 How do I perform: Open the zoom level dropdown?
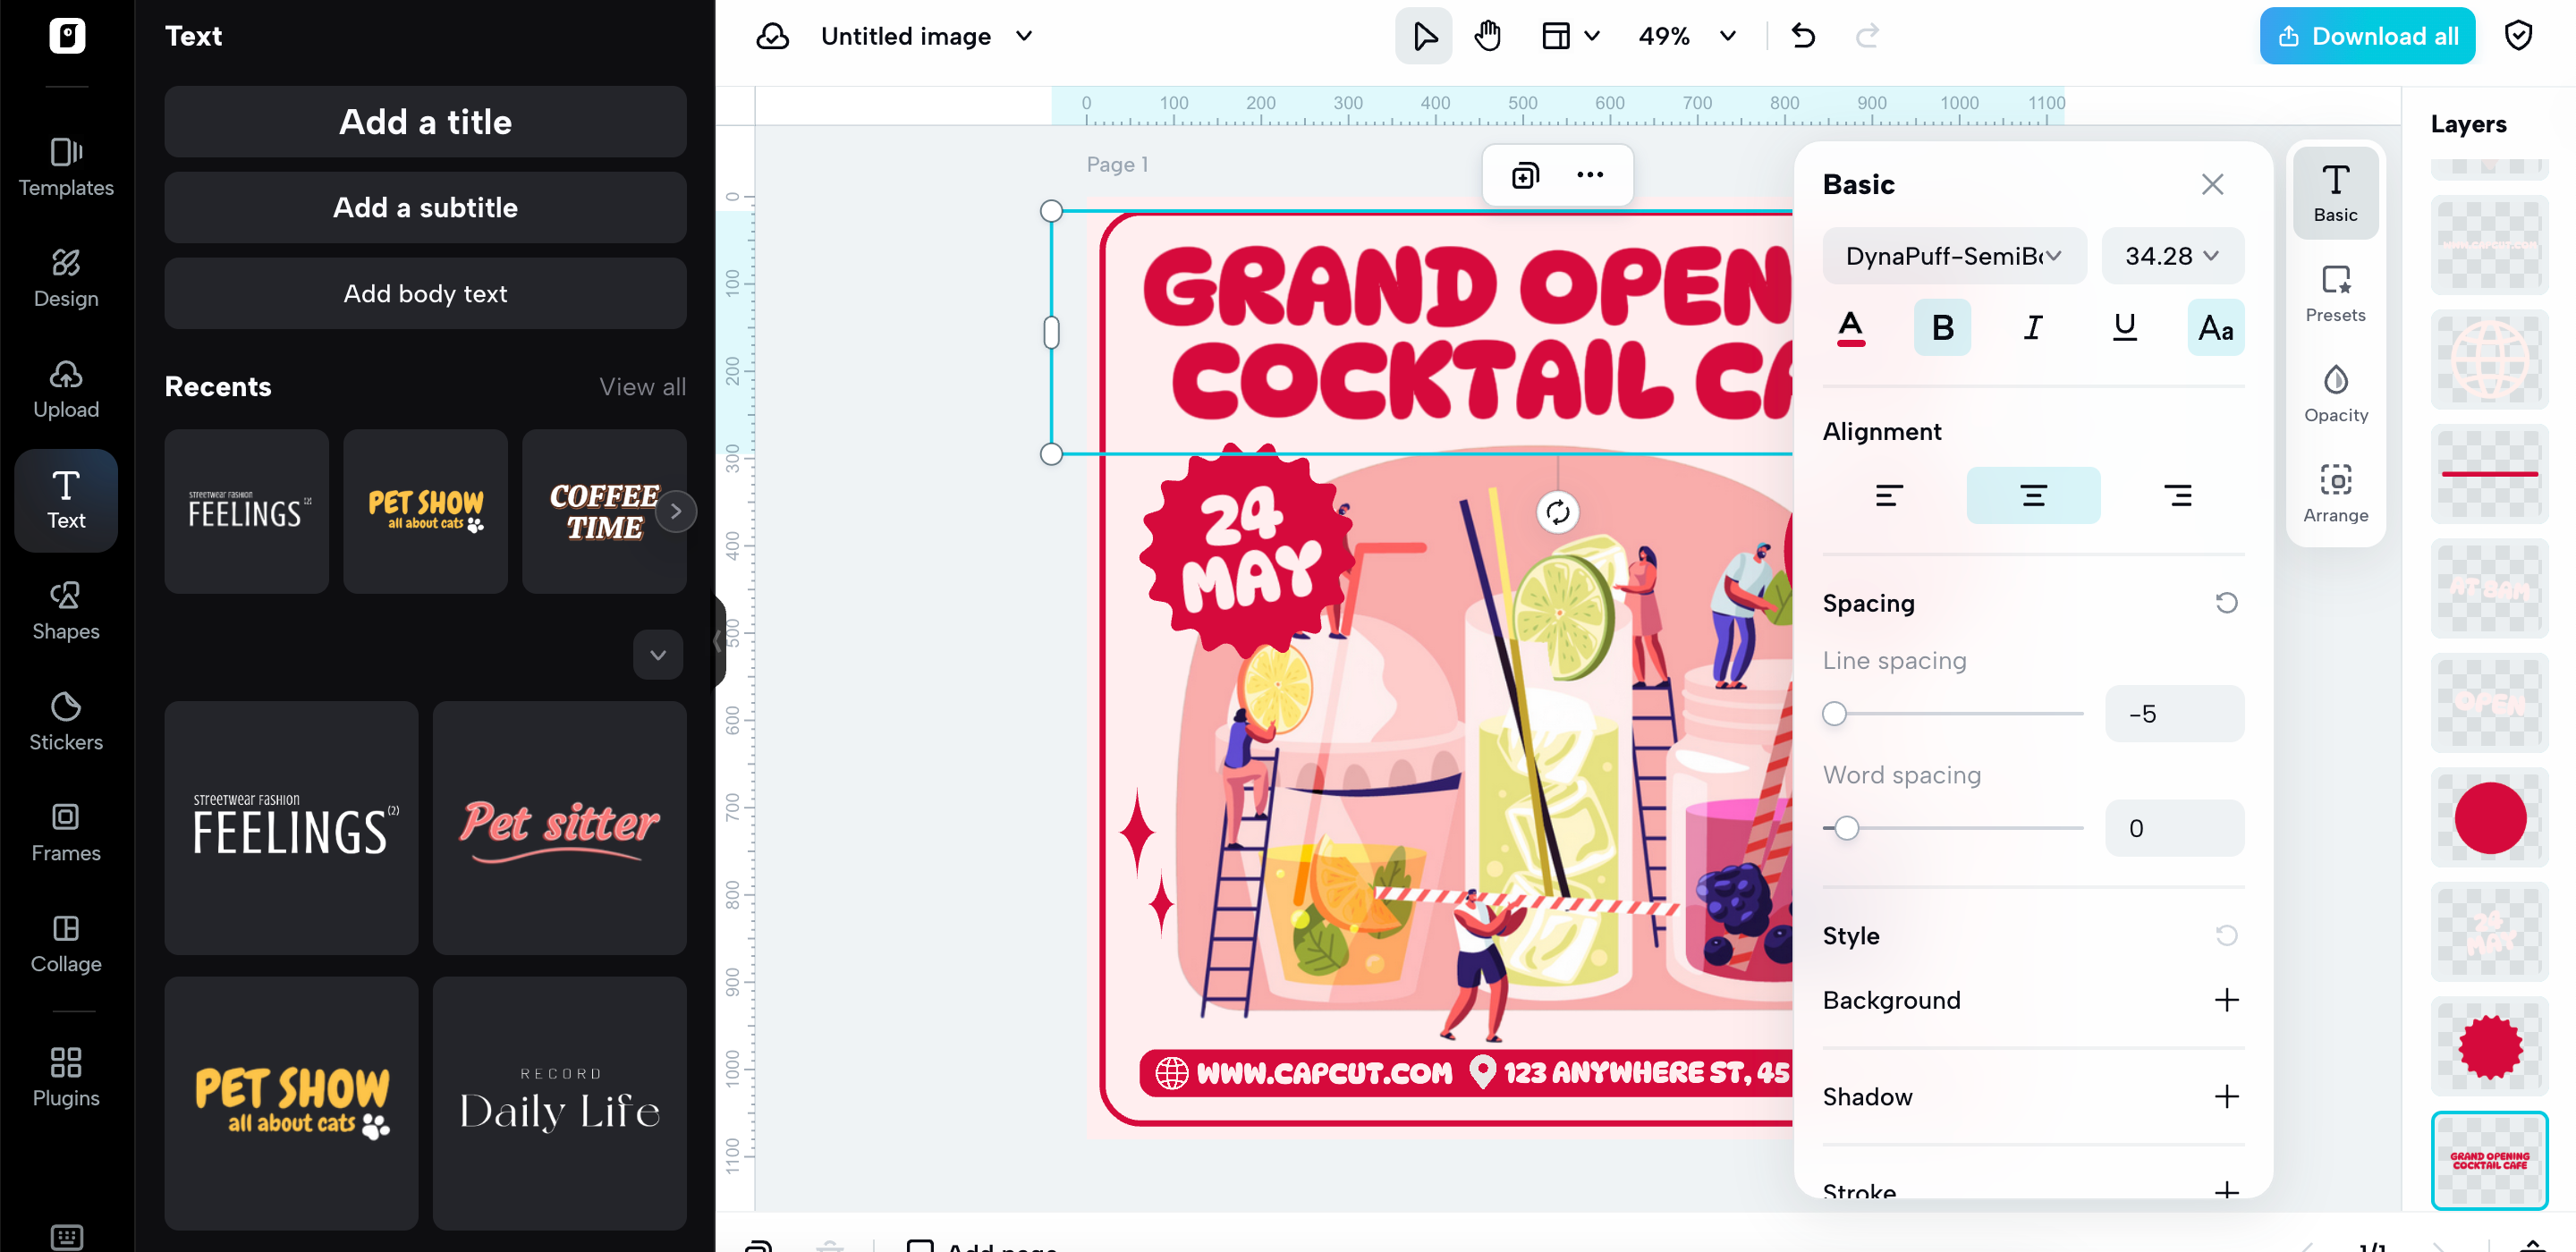1688,35
